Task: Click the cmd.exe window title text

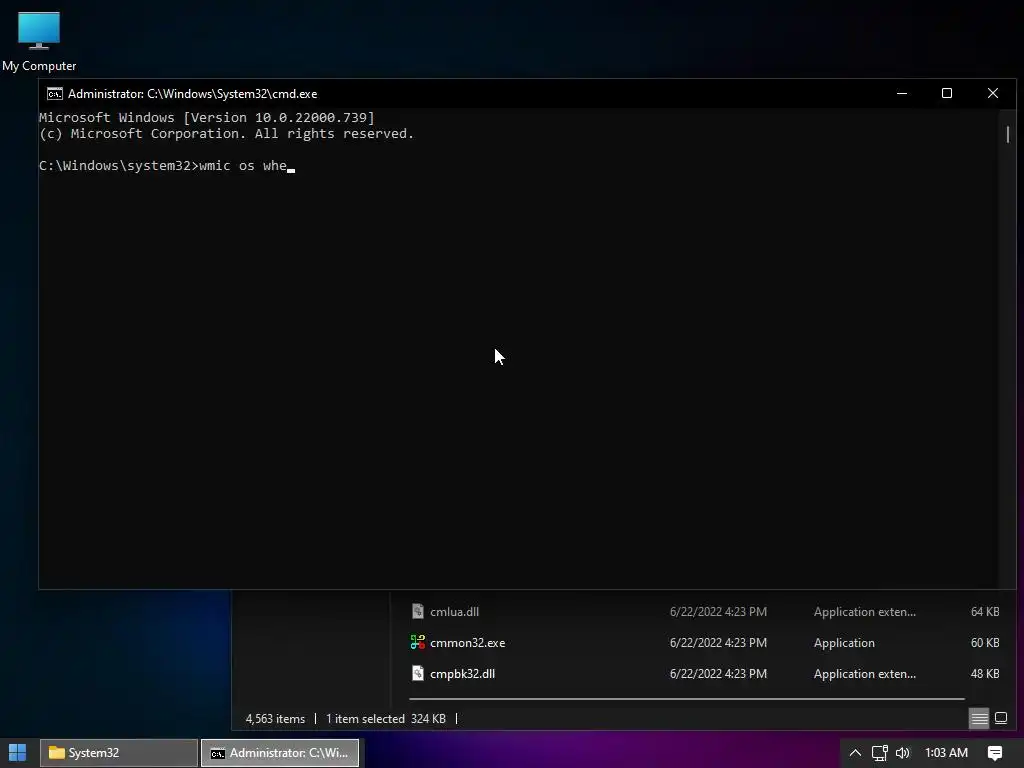Action: tap(193, 94)
